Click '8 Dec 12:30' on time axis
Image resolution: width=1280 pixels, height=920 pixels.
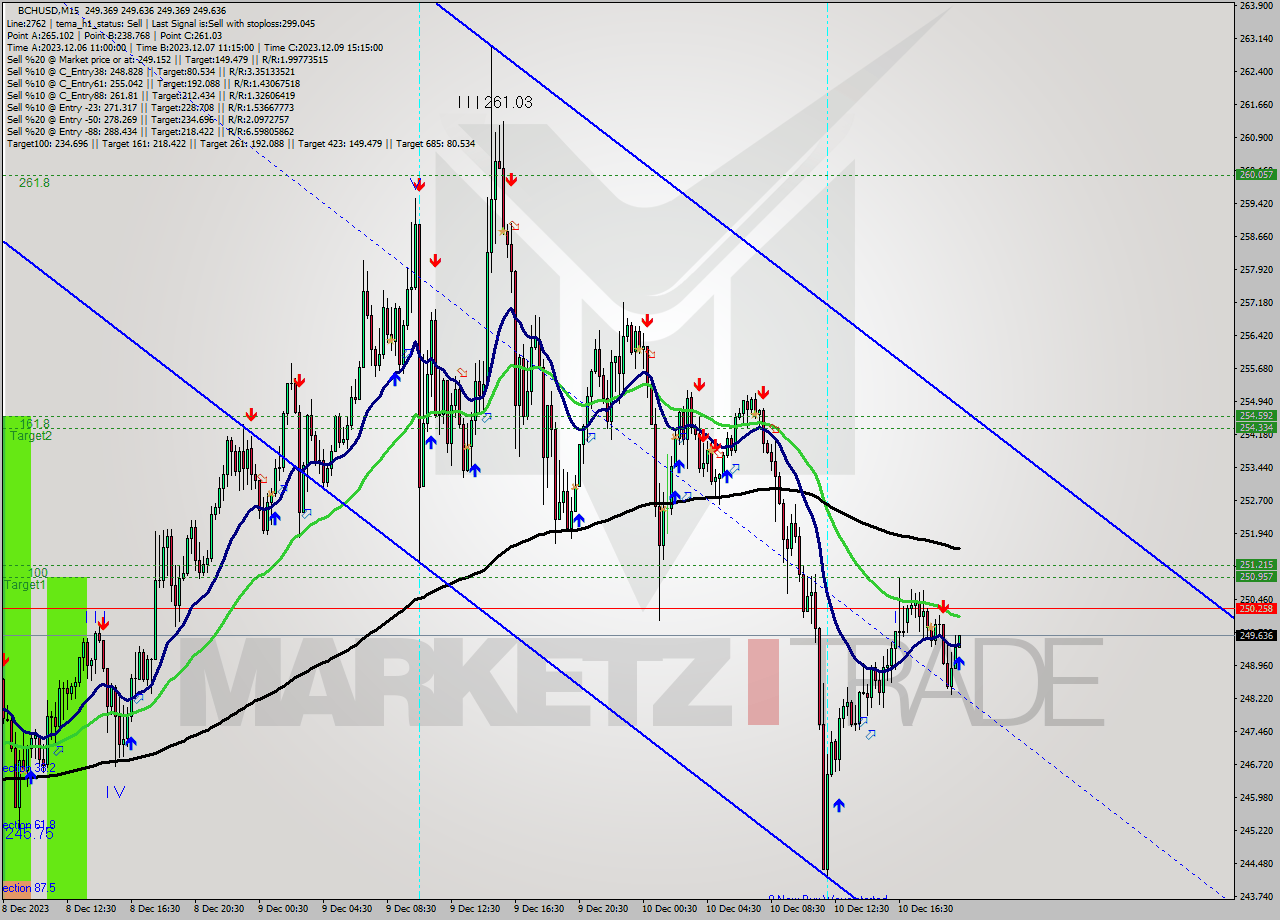[91, 909]
